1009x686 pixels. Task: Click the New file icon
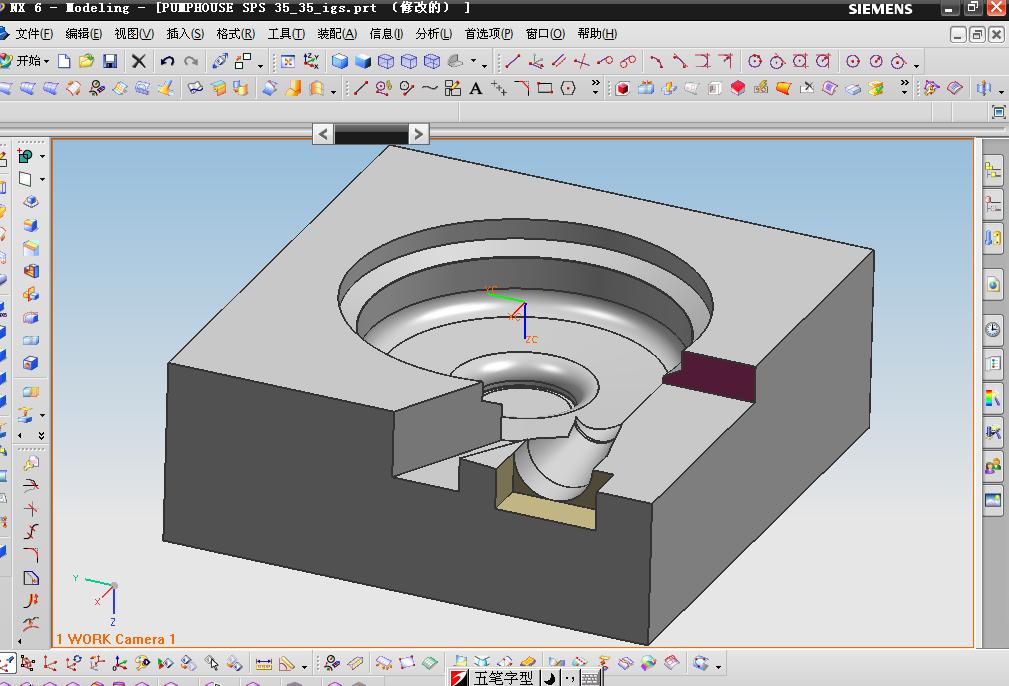pos(64,62)
